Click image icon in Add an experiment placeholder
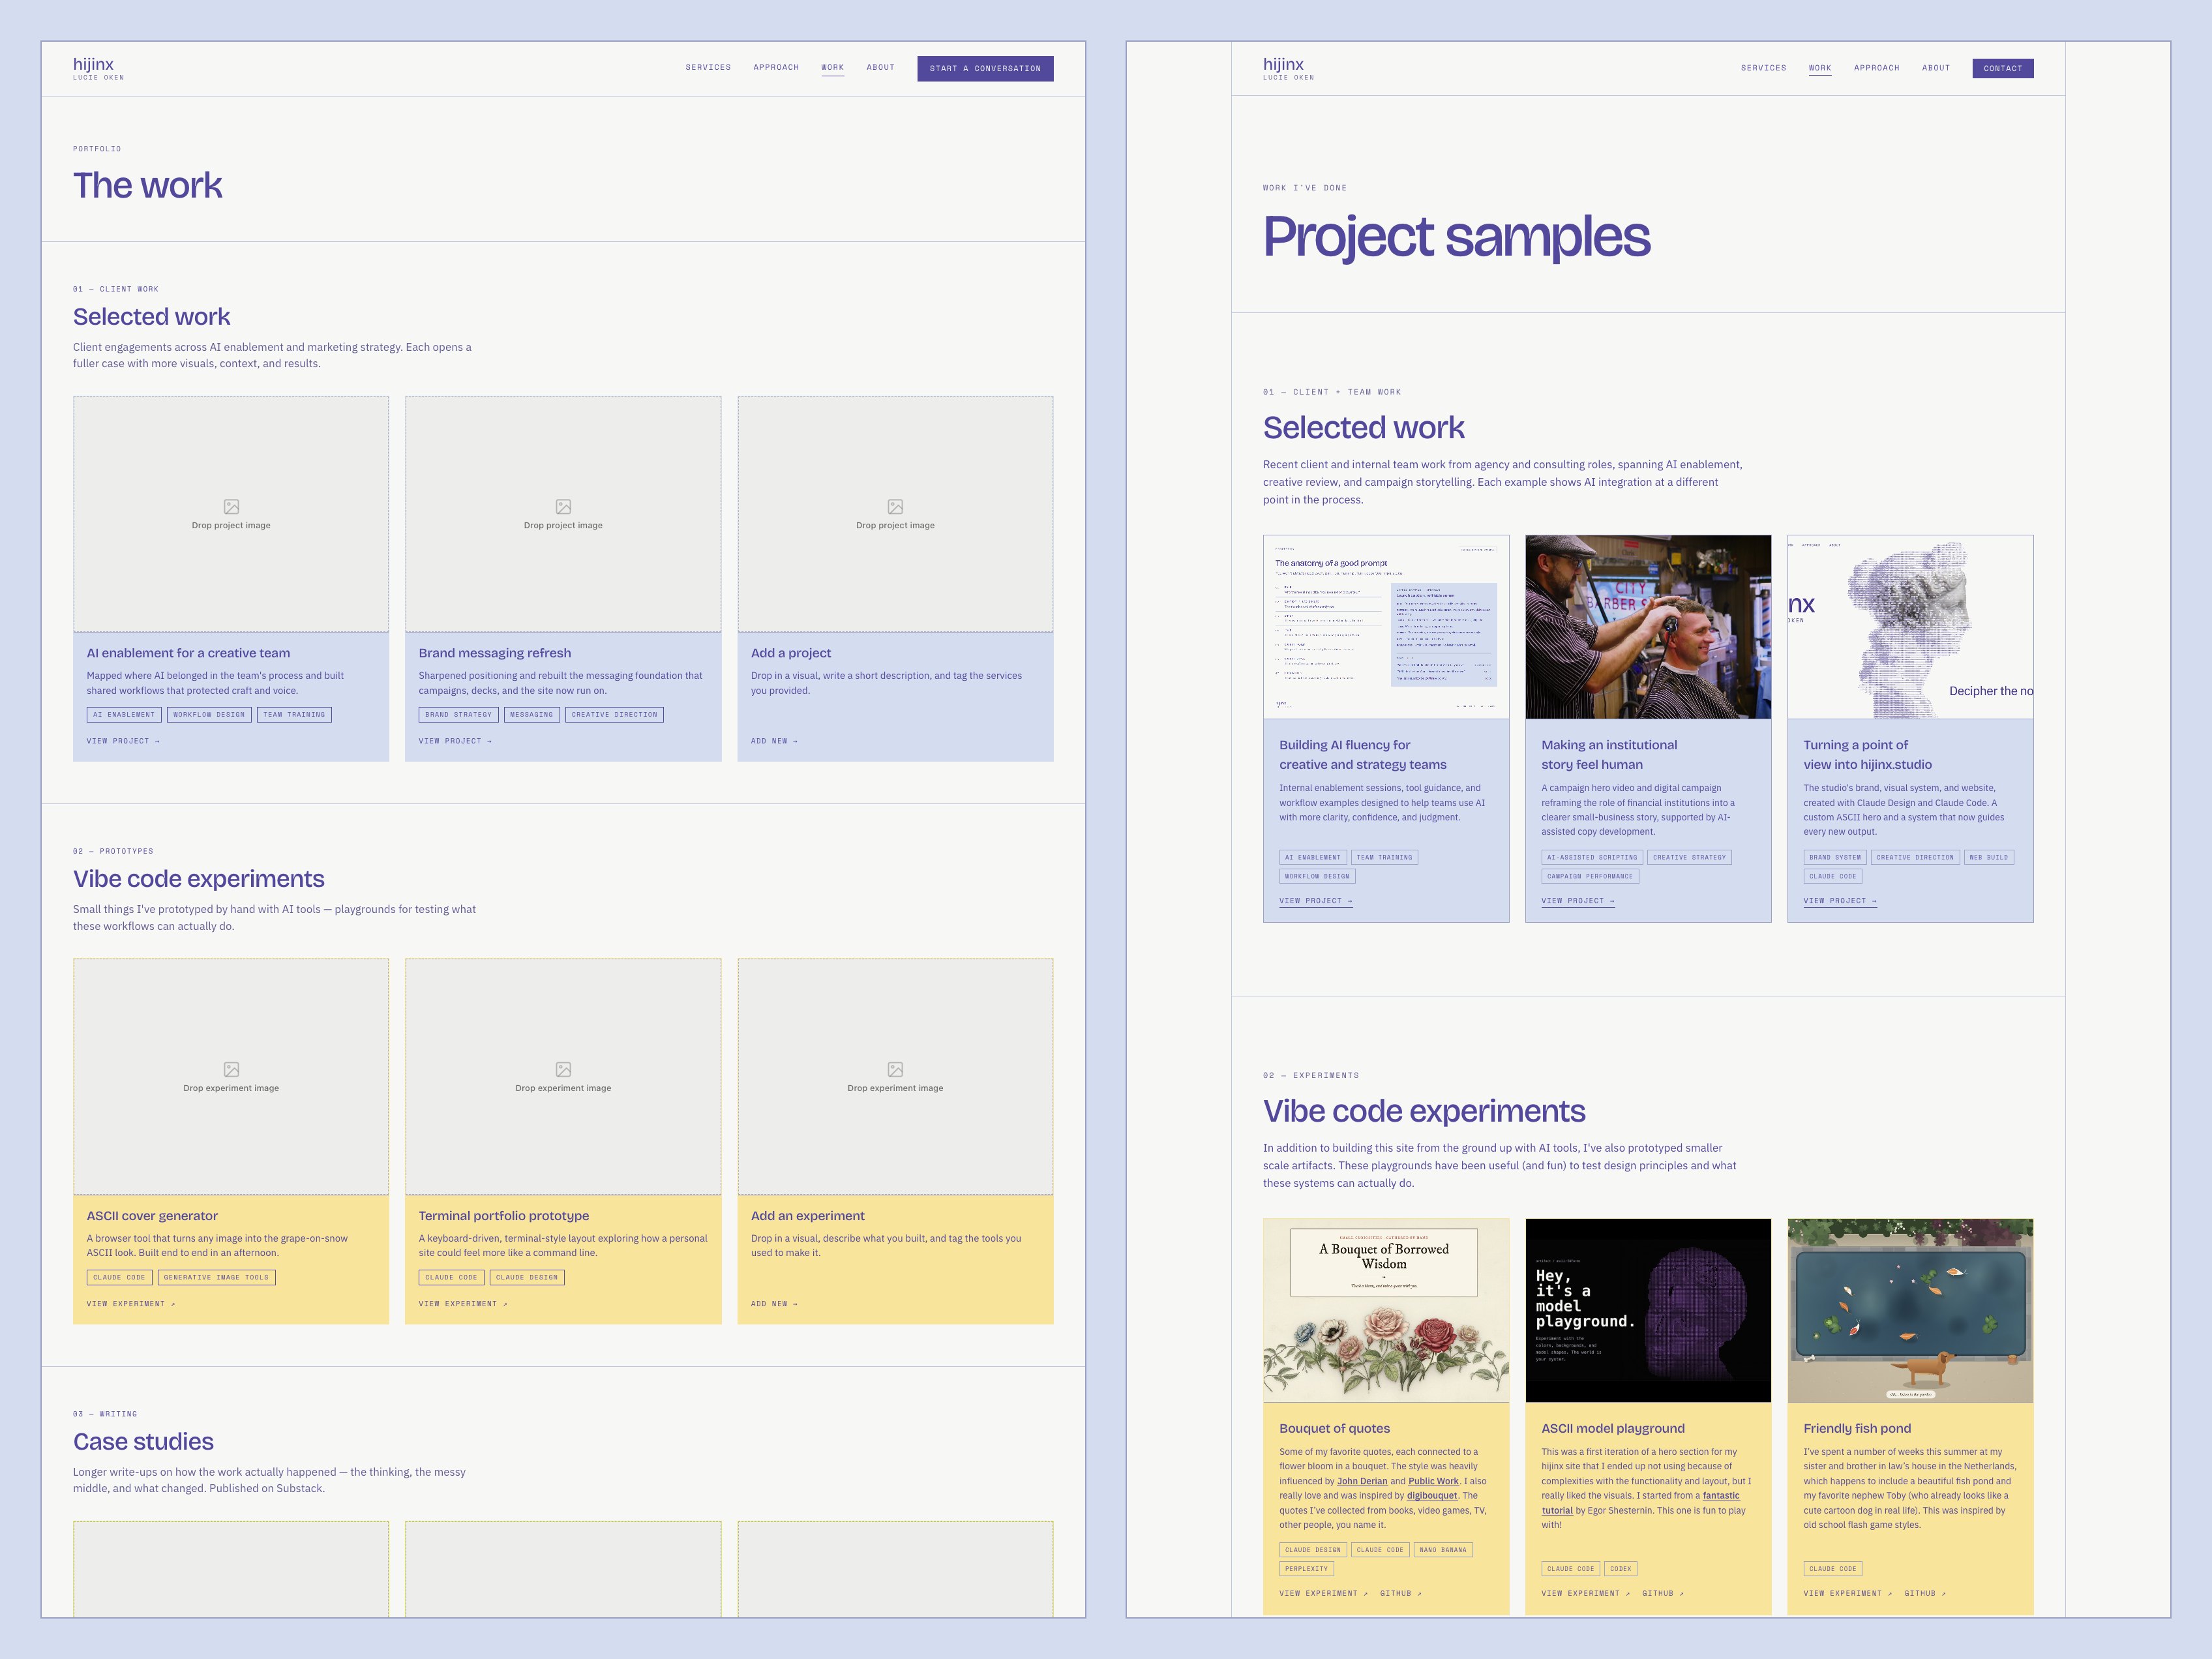The height and width of the screenshot is (1659, 2212). click(x=895, y=1069)
